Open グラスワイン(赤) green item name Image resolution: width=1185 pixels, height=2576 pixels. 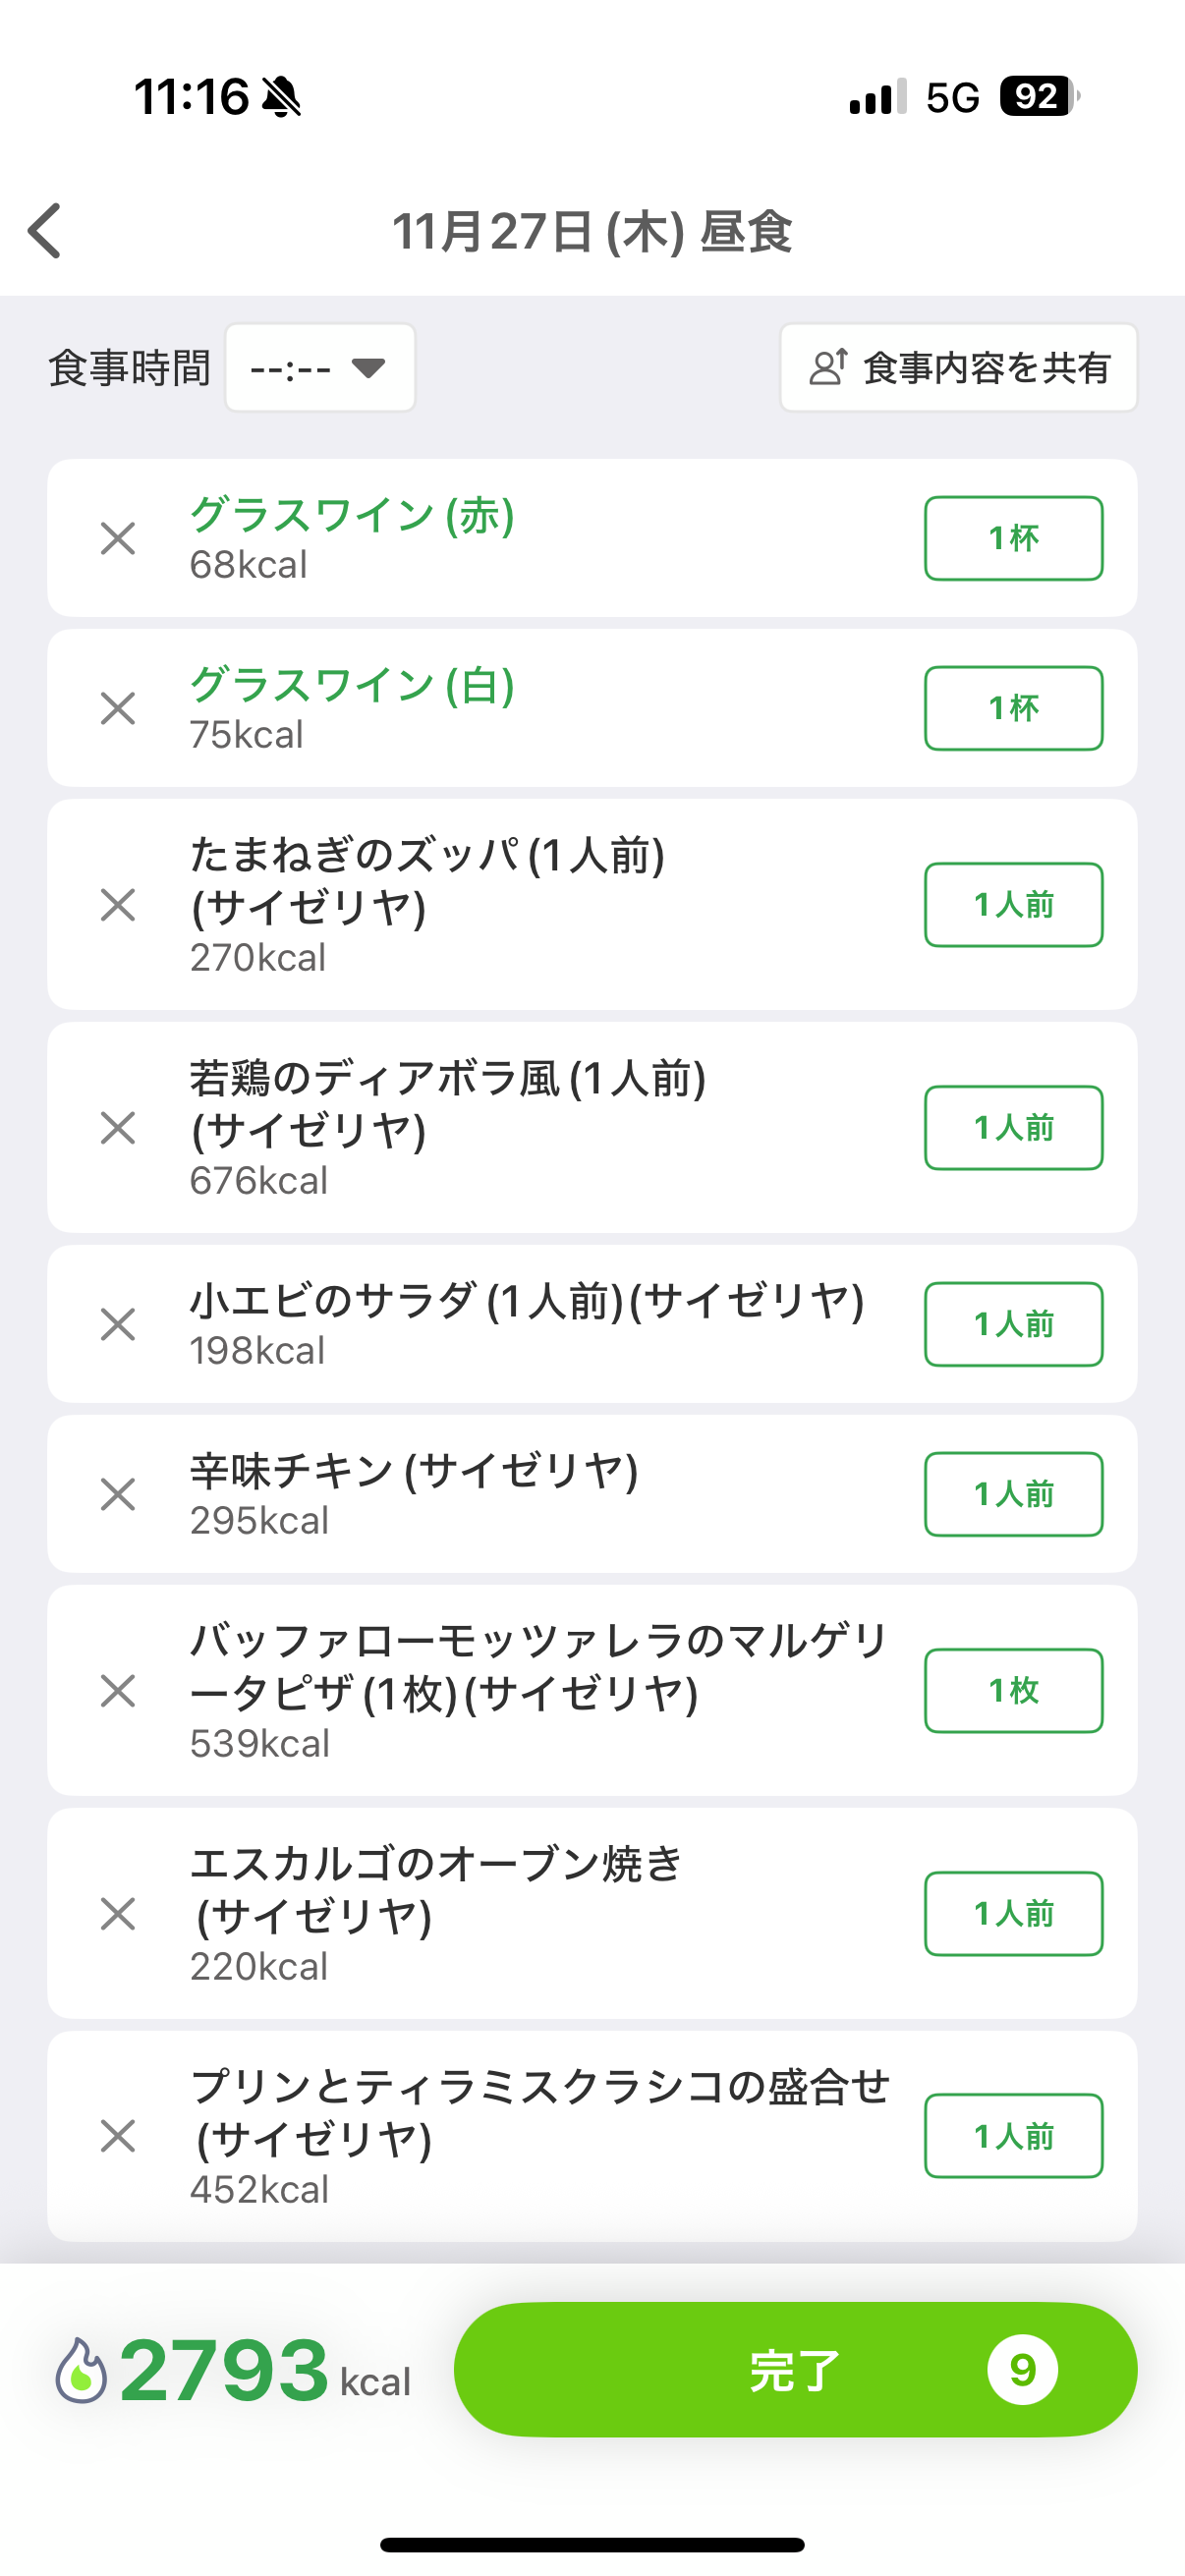click(x=352, y=517)
